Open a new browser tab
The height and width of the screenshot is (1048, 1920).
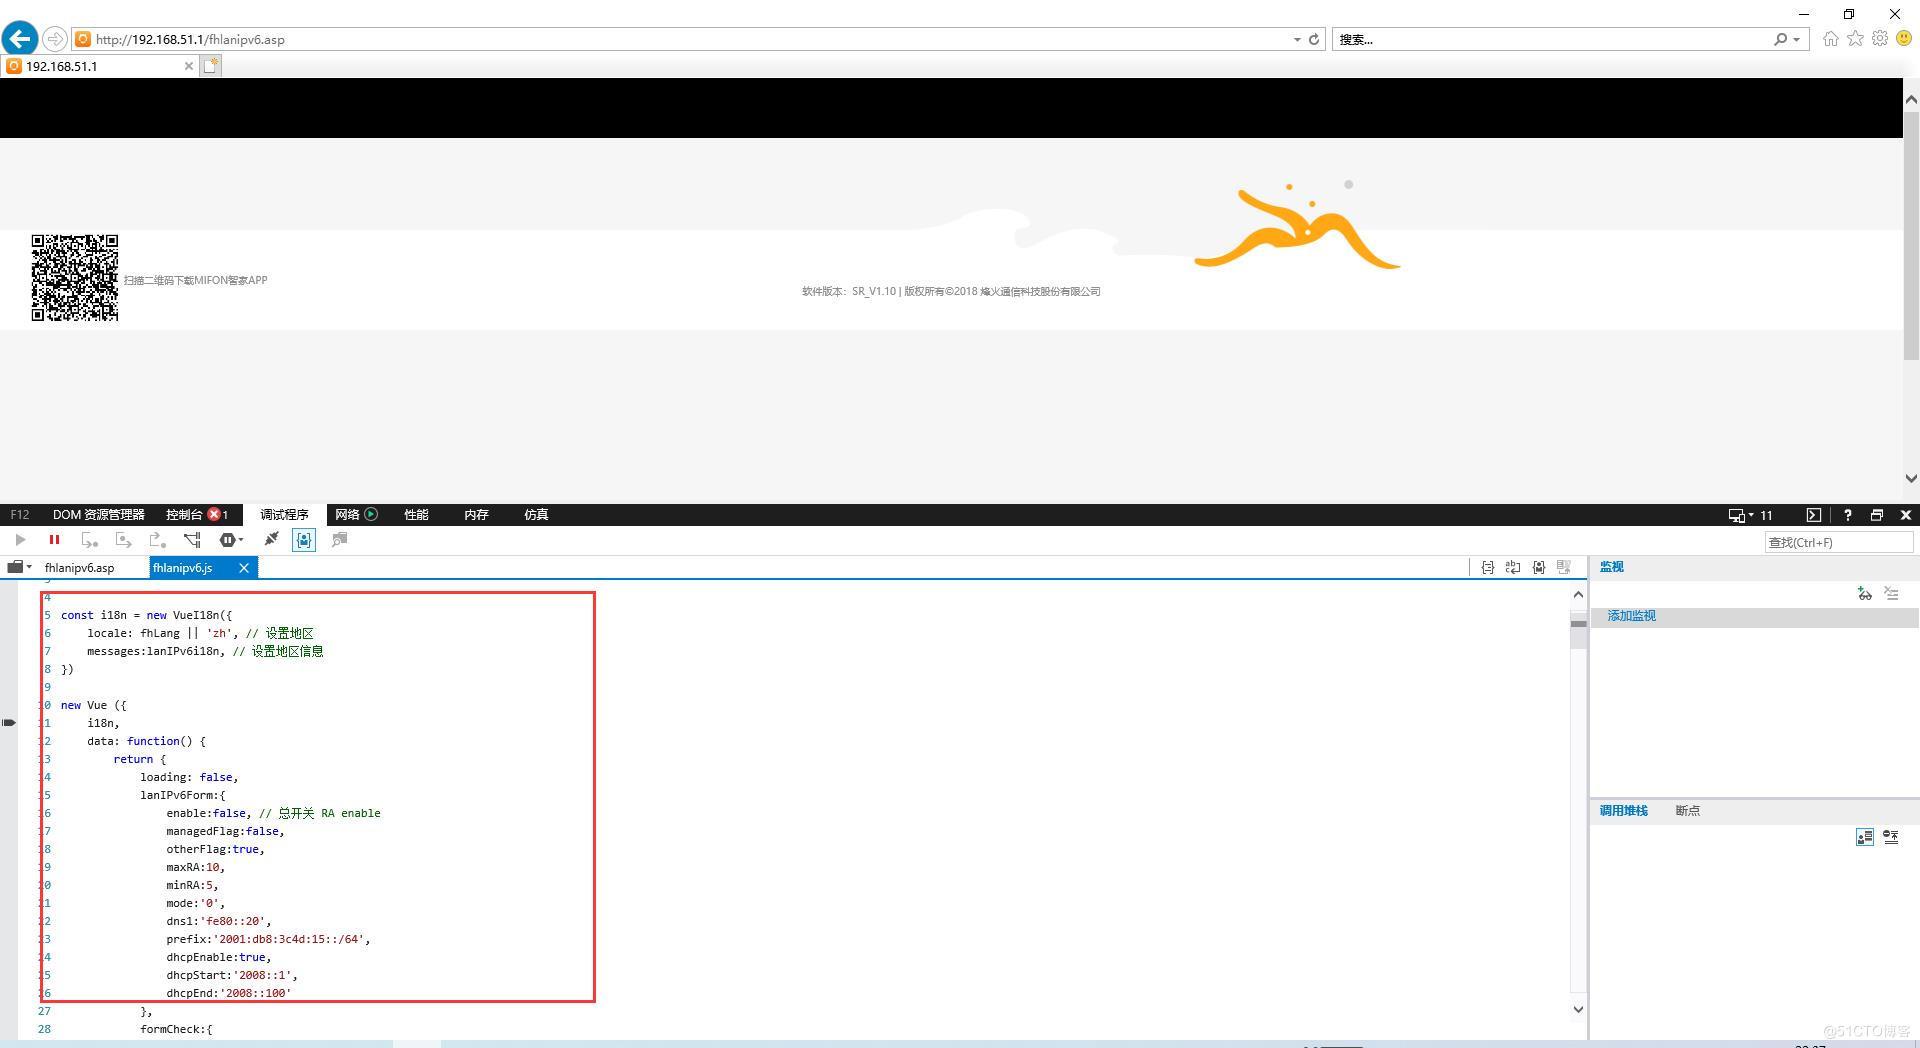(x=210, y=66)
